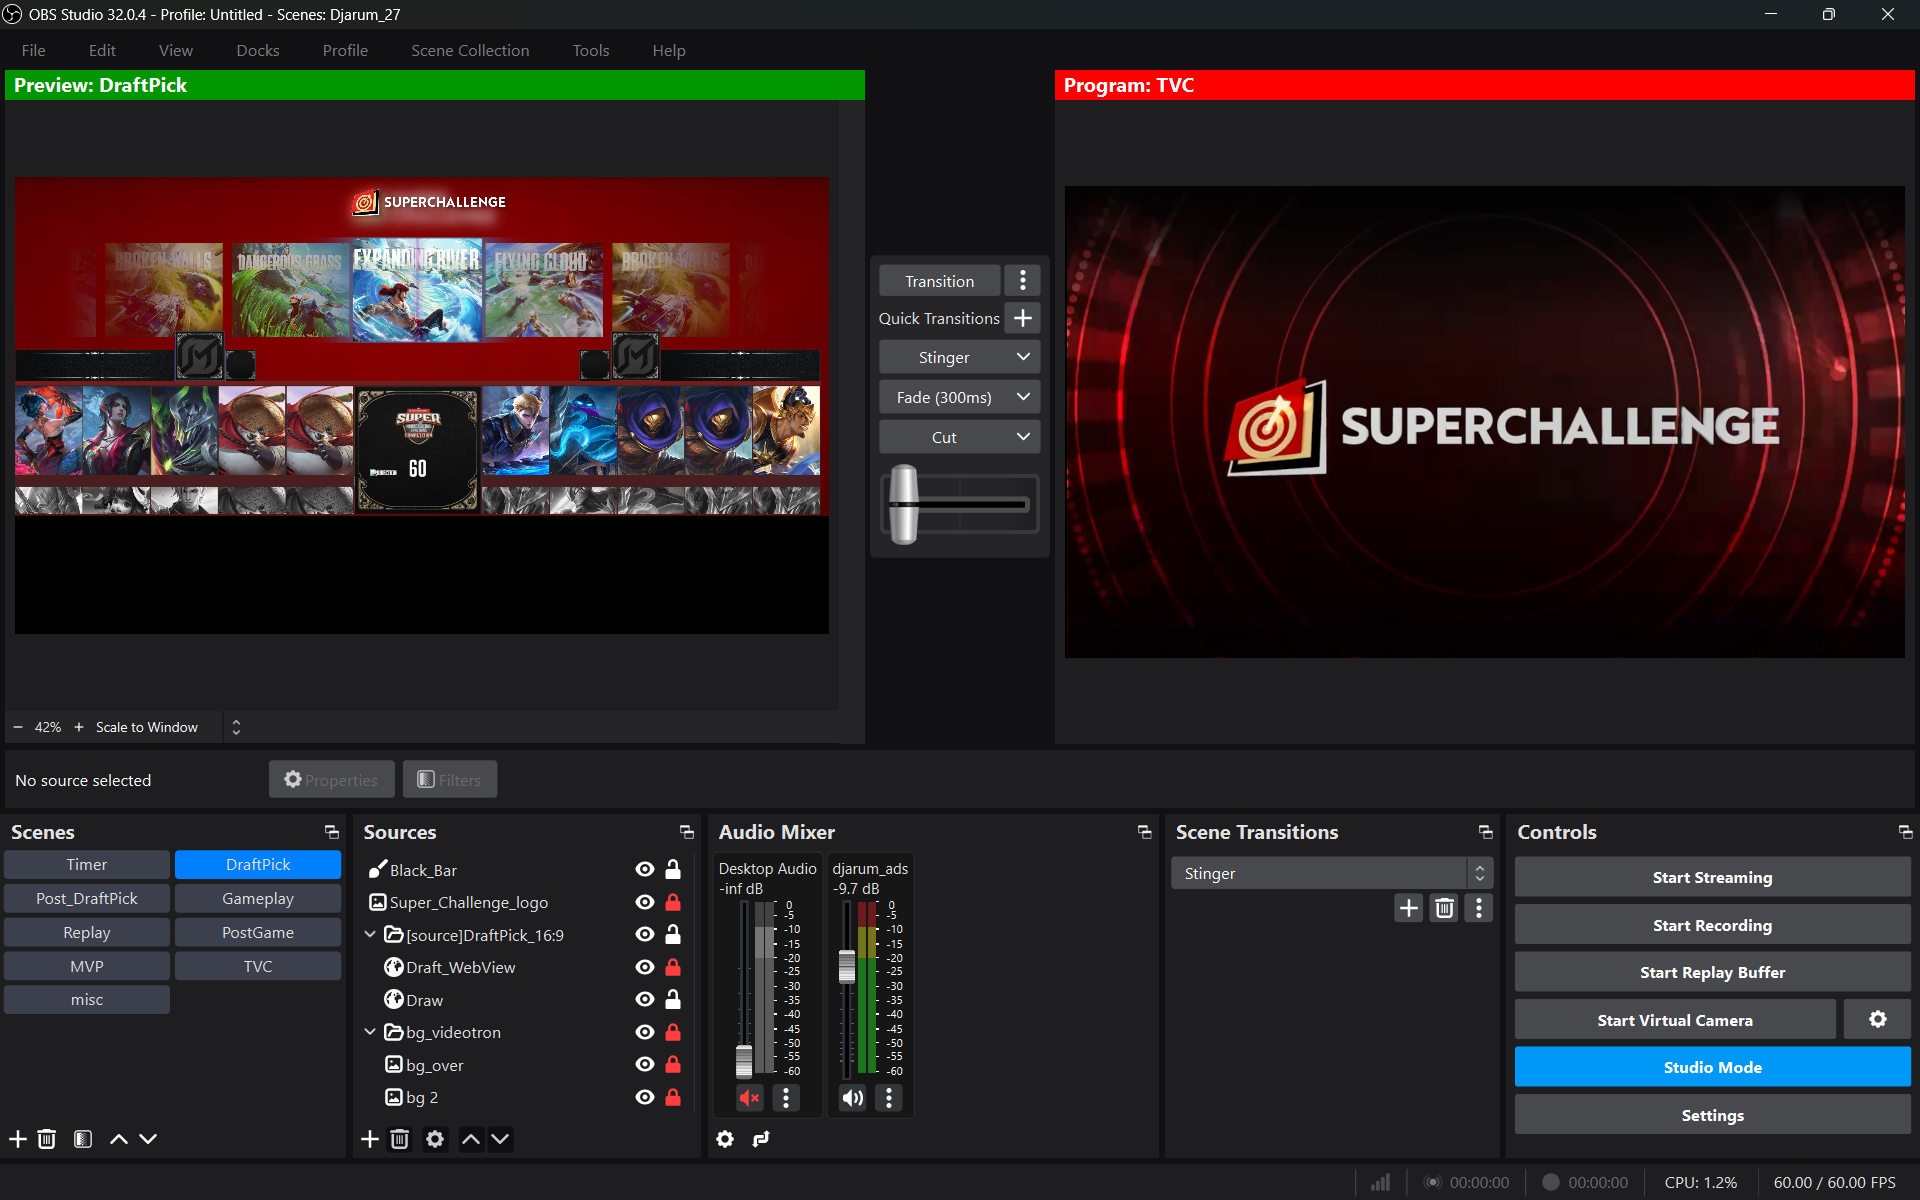
Task: Open Scene Transitions Stinger combo box
Action: (1332, 873)
